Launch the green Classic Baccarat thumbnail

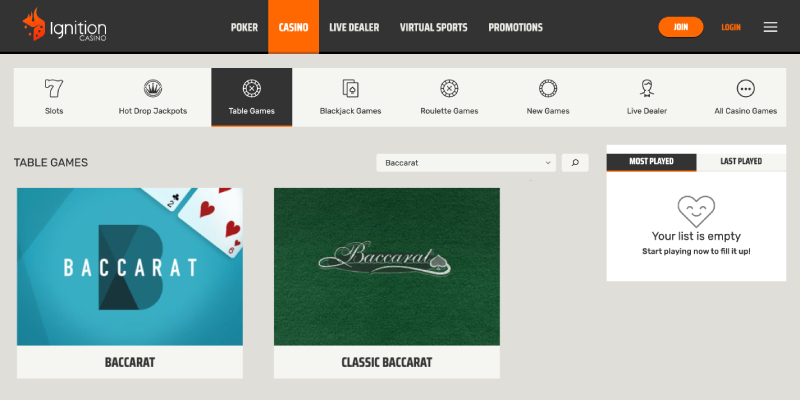coord(387,267)
